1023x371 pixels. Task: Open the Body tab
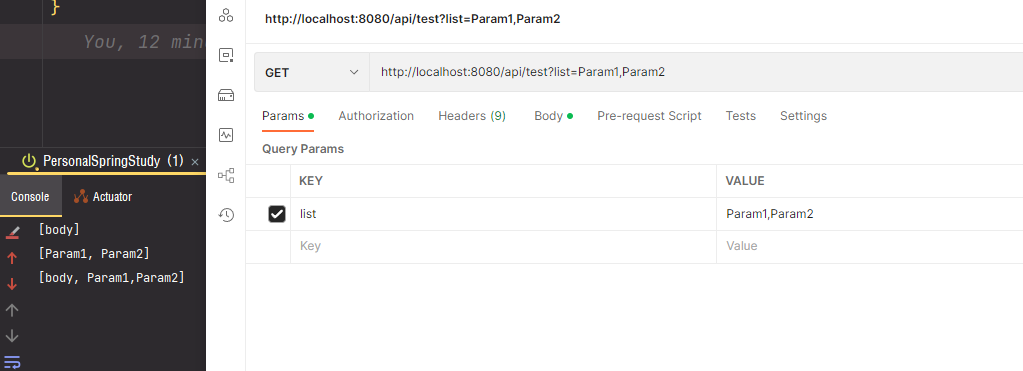(553, 116)
